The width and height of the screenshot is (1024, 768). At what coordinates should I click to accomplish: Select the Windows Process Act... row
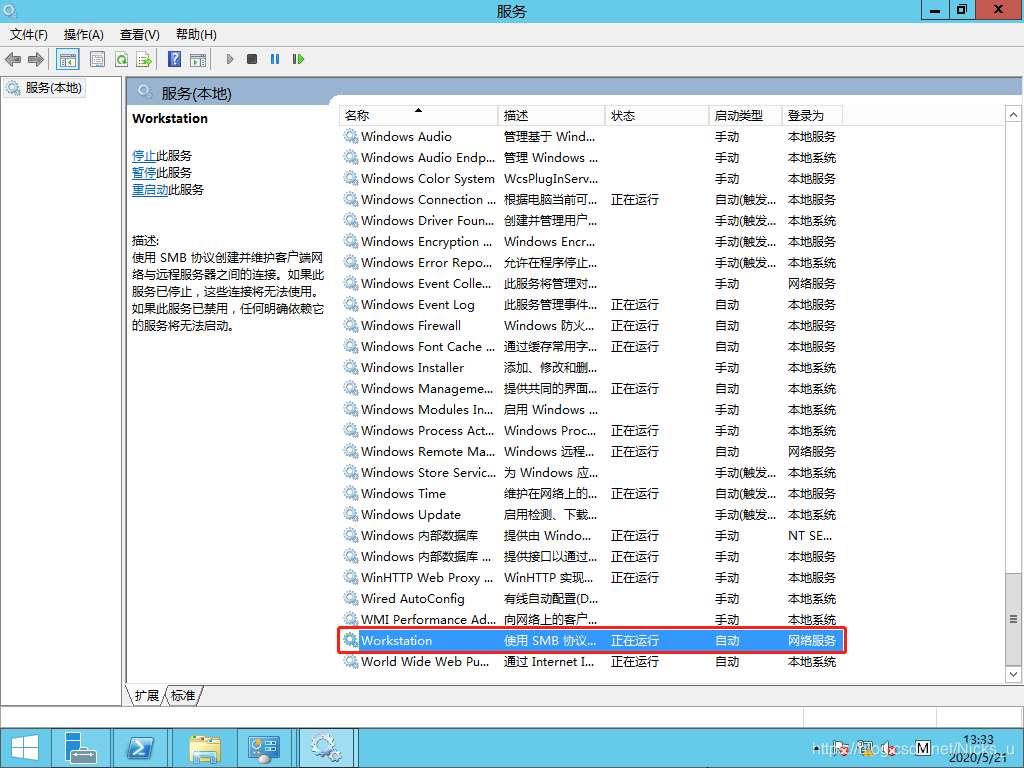pyautogui.click(x=591, y=430)
